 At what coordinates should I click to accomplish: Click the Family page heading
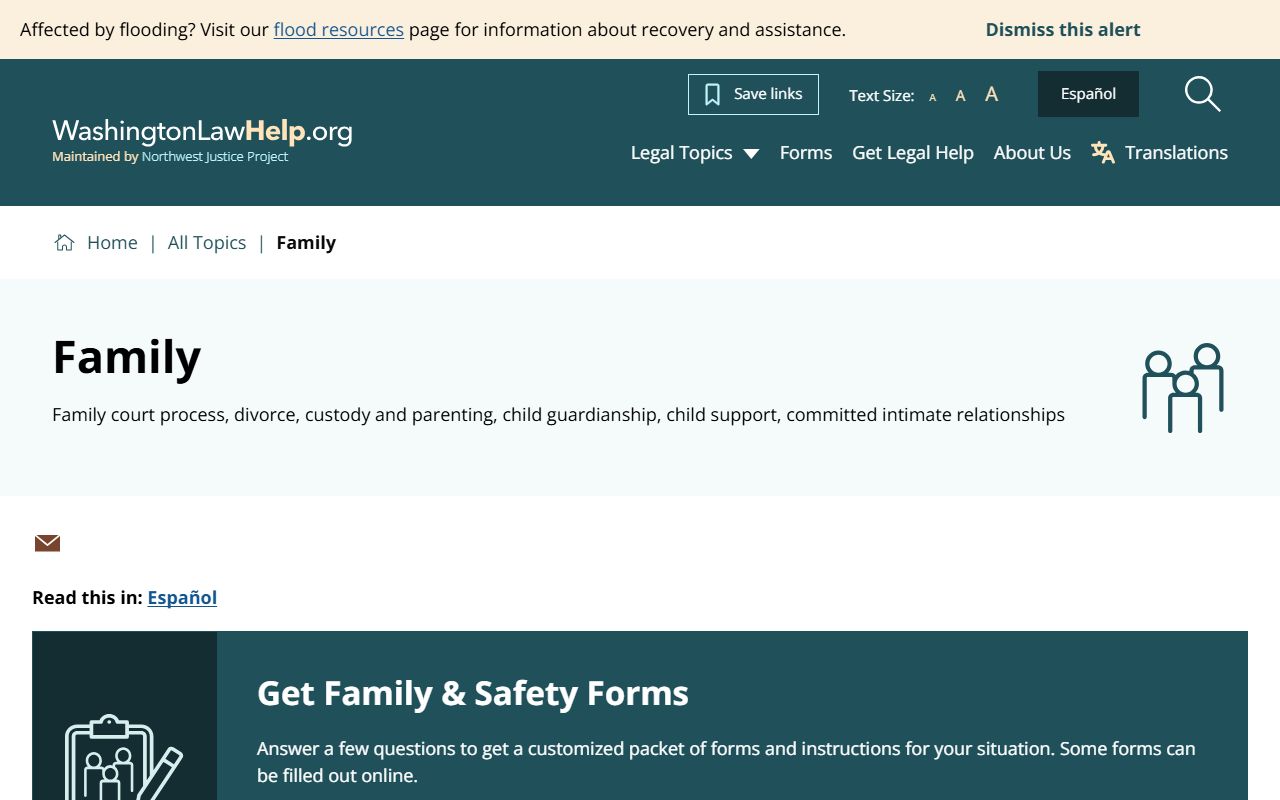pos(127,357)
